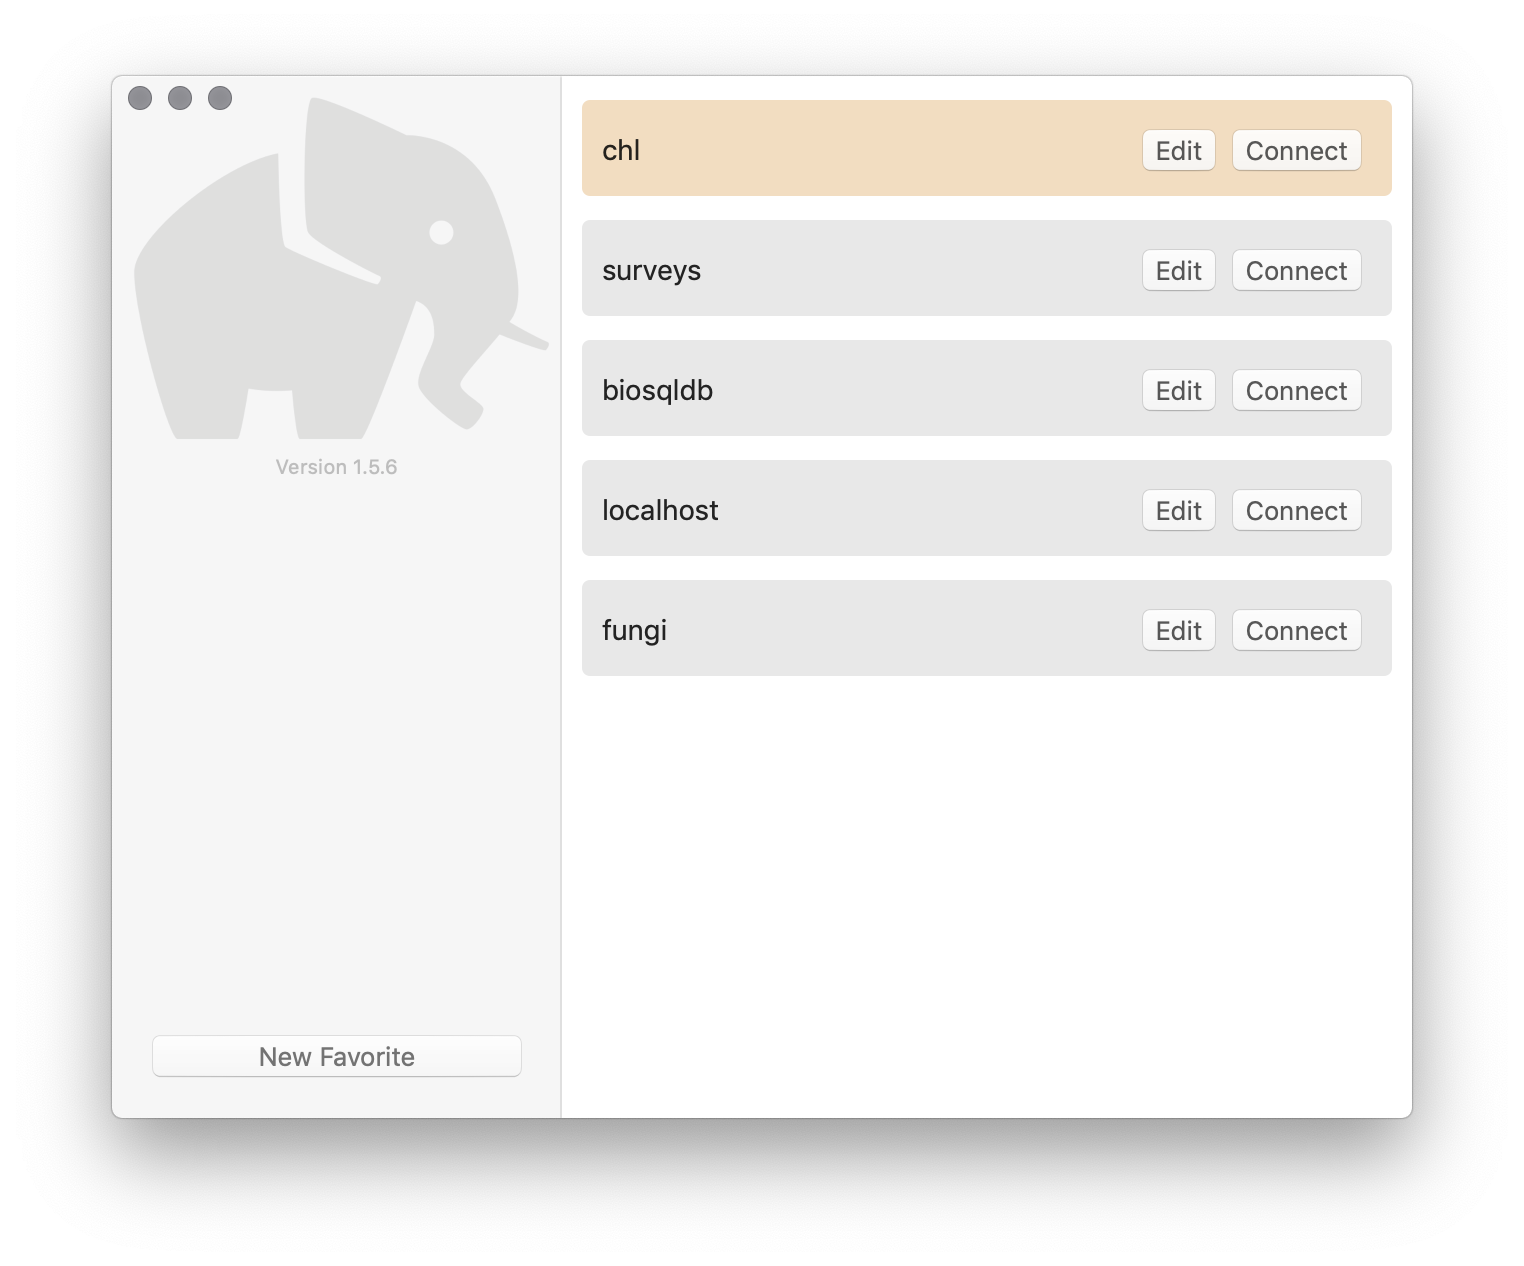Viewport: 1524px width, 1266px height.
Task: Connect to the localhost server
Action: tap(1296, 510)
